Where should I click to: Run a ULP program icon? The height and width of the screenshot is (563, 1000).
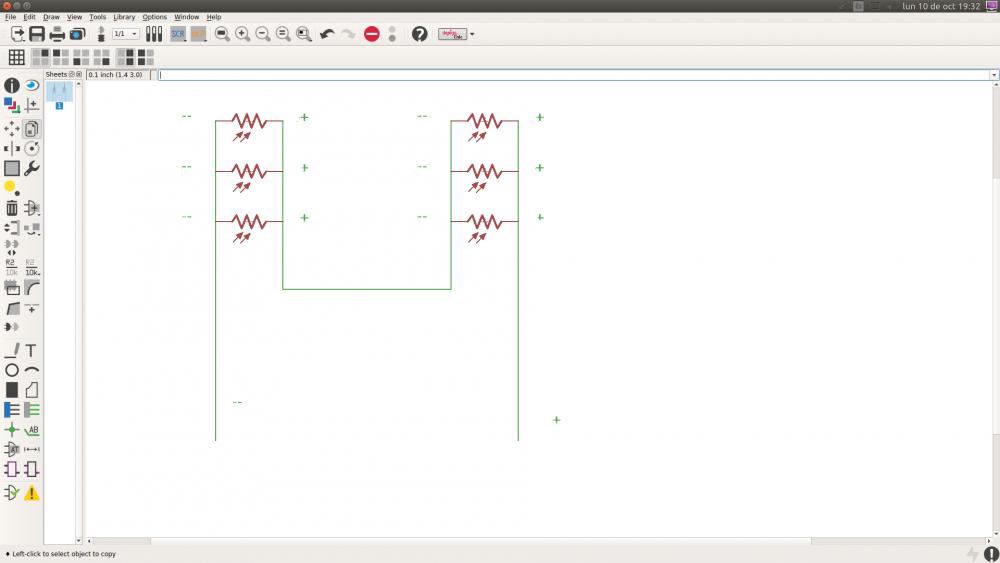[198, 34]
